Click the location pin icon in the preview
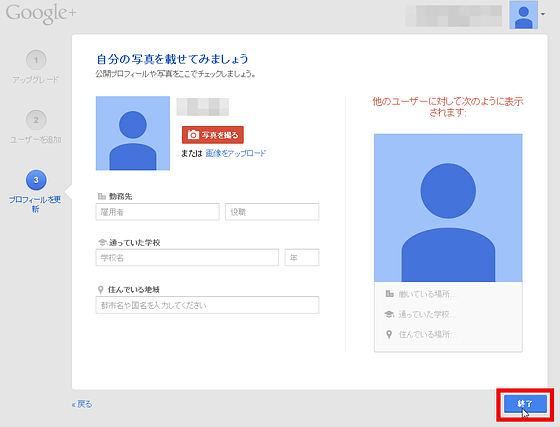Image resolution: width=560 pixels, height=427 pixels. pos(389,335)
